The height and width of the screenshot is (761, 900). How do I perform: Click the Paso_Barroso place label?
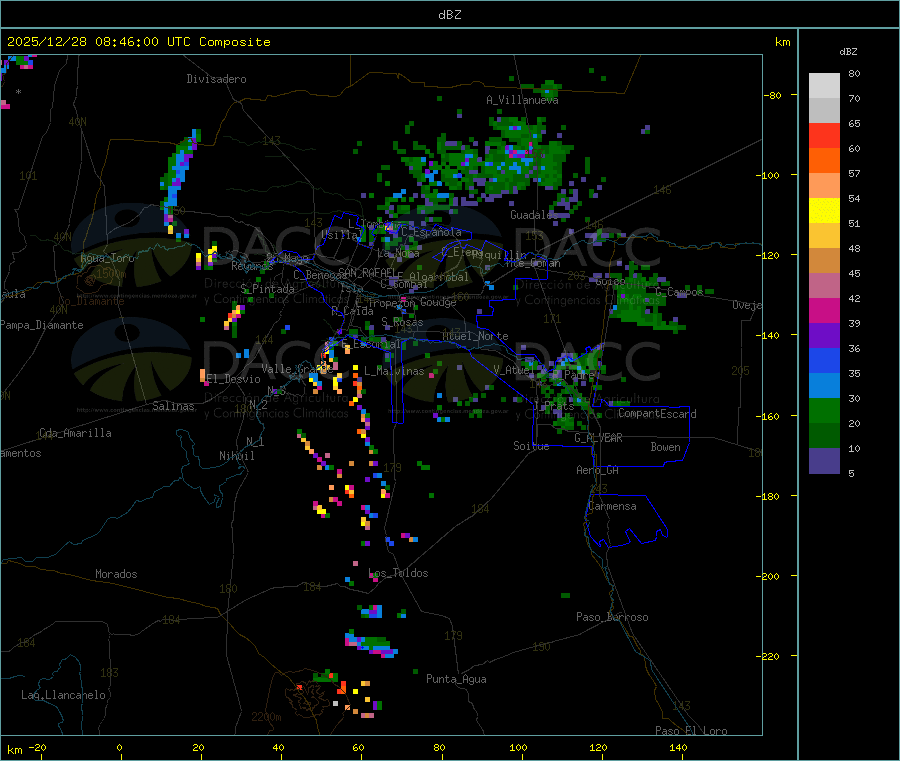[612, 617]
